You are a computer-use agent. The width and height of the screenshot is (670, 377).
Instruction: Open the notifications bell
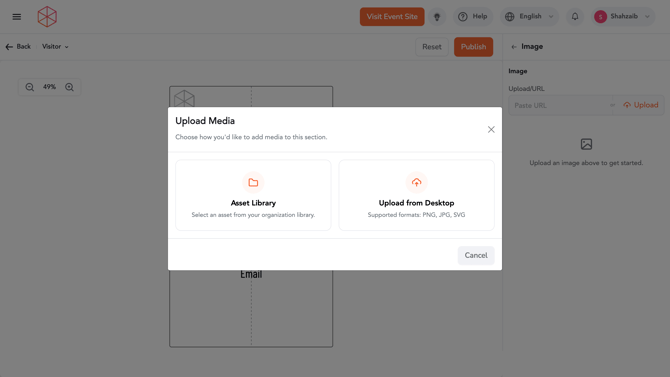click(x=575, y=17)
